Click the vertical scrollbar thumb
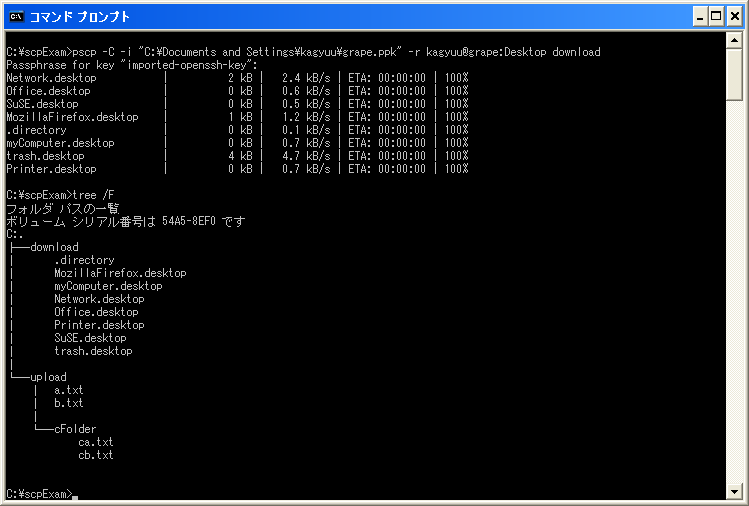Image resolution: width=749 pixels, height=506 pixels. [x=735, y=75]
